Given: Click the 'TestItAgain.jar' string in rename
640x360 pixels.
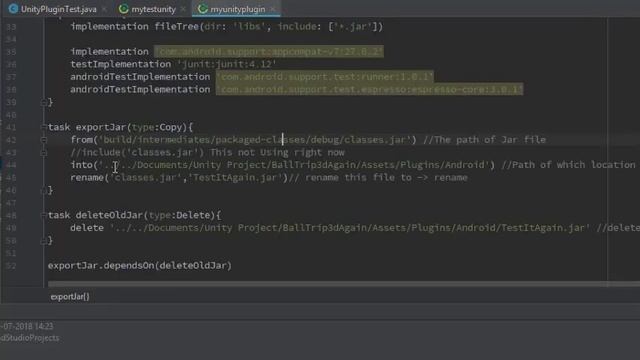Looking at the screenshot, I should tap(235, 178).
